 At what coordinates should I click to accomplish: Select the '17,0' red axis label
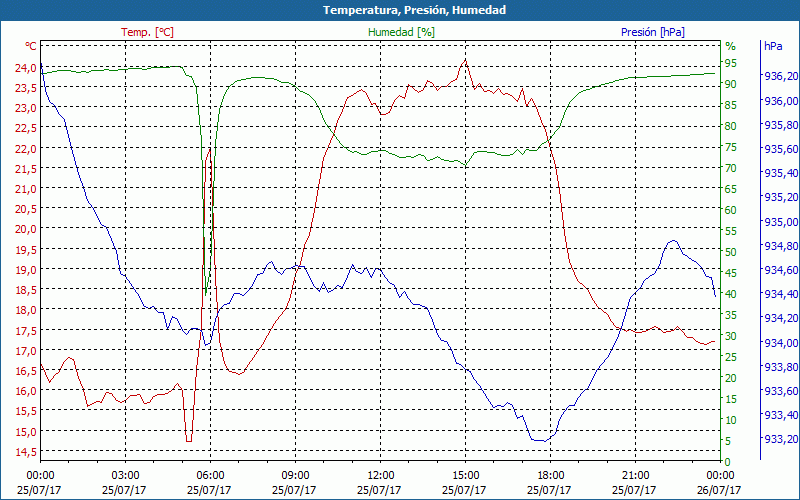coord(26,351)
